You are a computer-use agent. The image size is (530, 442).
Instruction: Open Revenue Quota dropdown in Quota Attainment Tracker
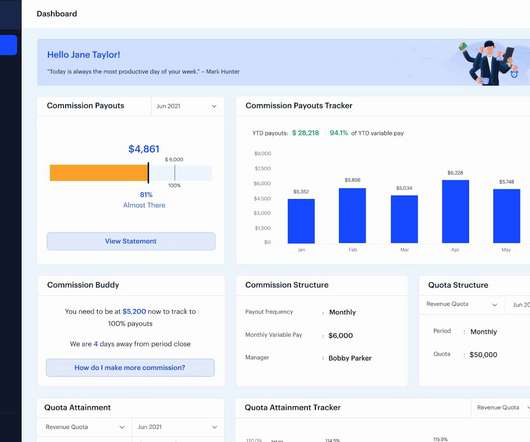(x=502, y=408)
